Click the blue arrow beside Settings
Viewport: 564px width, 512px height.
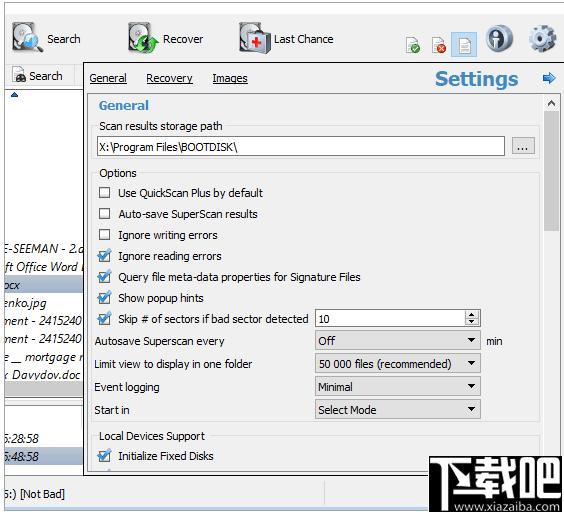tap(549, 78)
